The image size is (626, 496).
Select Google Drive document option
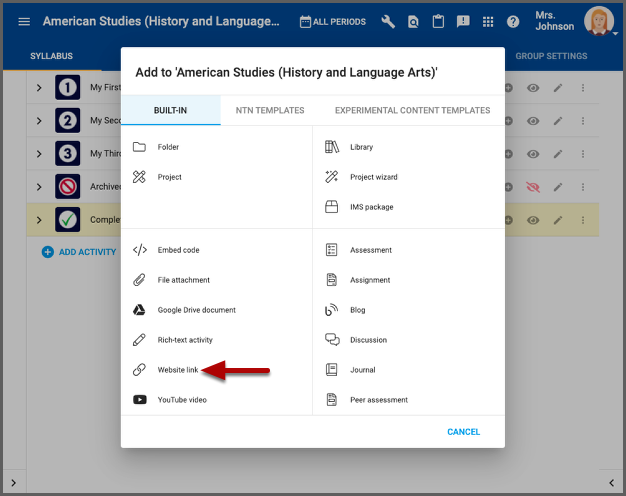[196, 310]
